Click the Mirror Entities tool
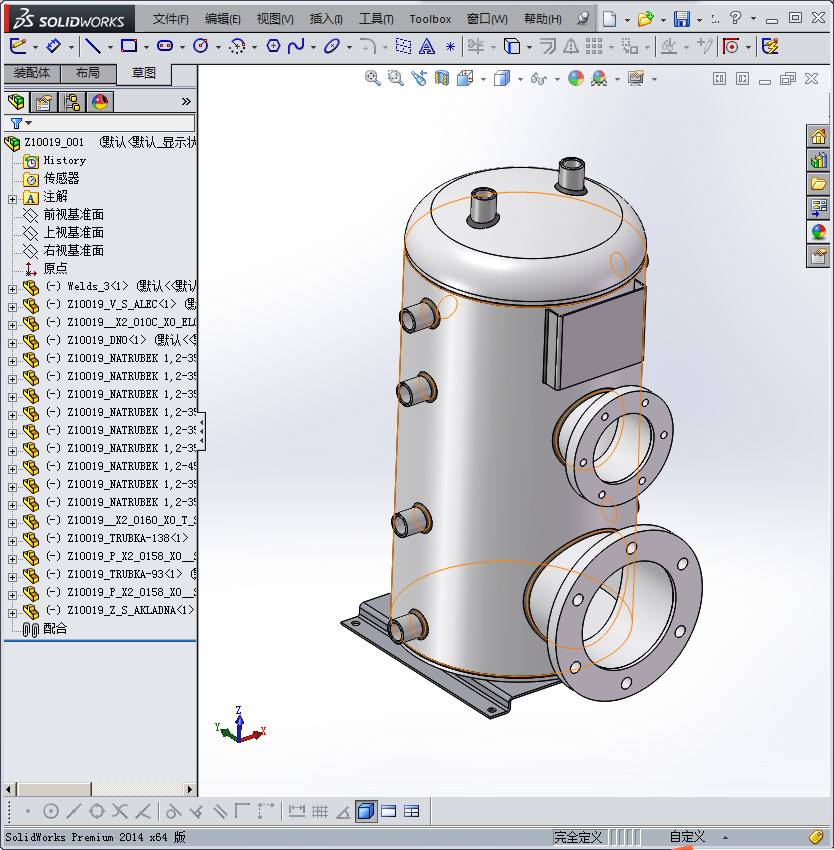Screen dimensions: 834x850 click(x=570, y=47)
